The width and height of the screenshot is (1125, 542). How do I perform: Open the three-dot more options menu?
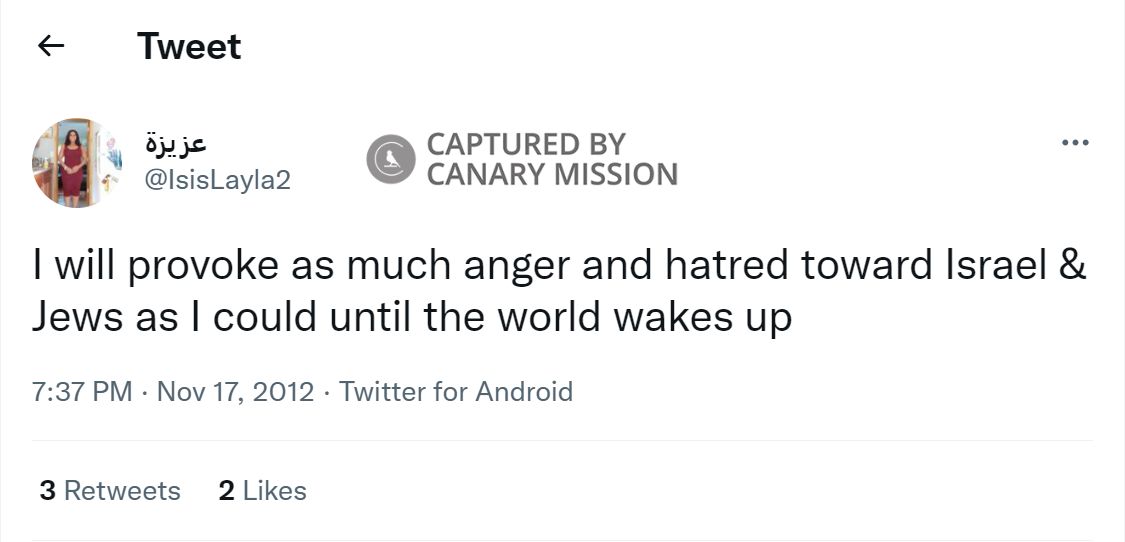pyautogui.click(x=1075, y=143)
